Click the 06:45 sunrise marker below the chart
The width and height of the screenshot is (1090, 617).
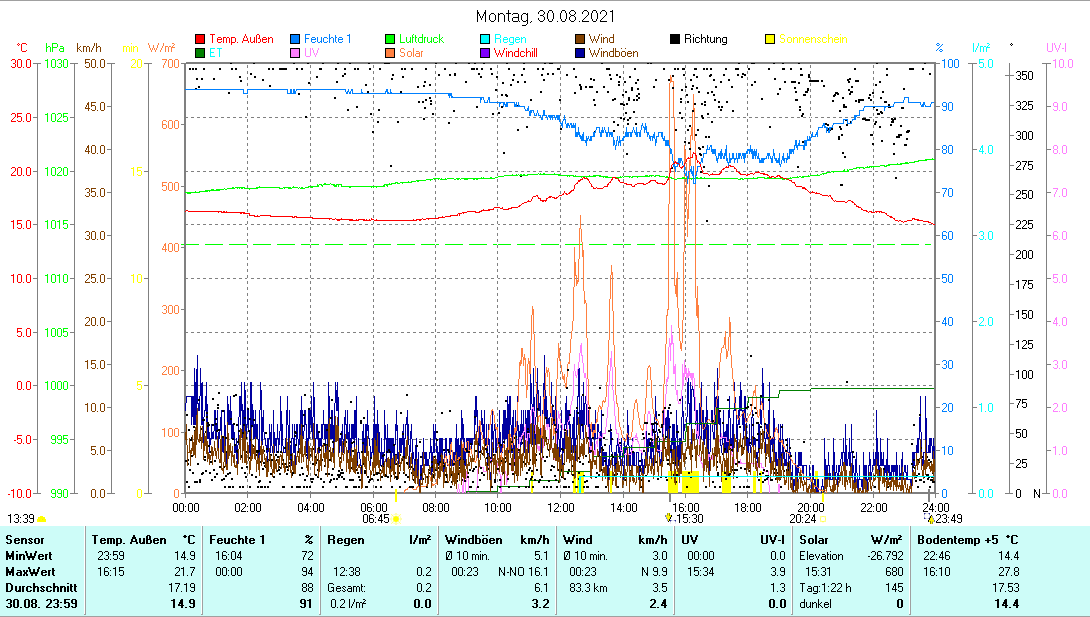(x=376, y=518)
